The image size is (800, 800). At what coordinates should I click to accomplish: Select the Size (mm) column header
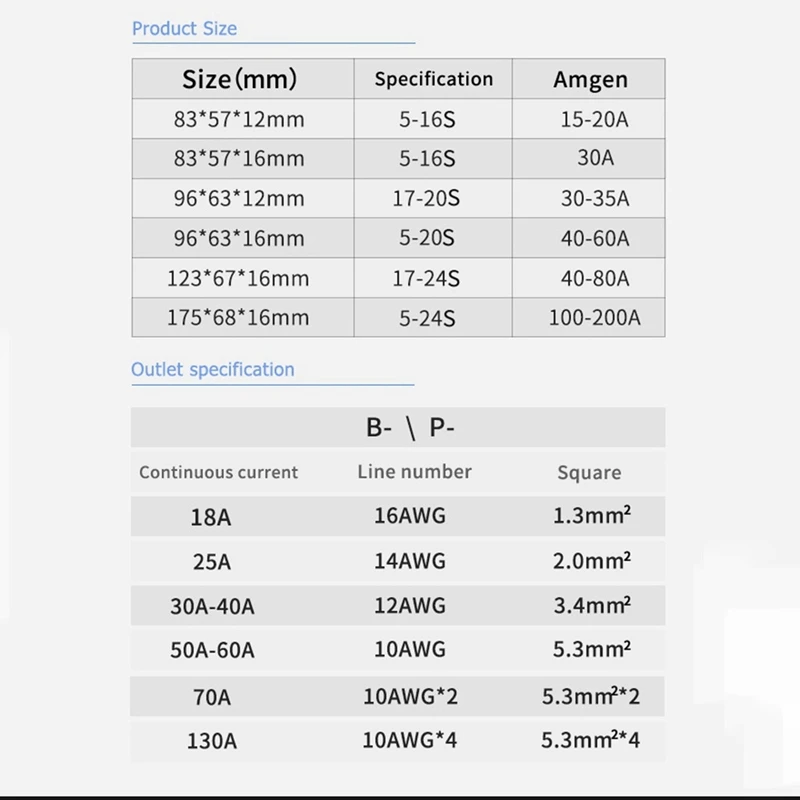pyautogui.click(x=239, y=79)
